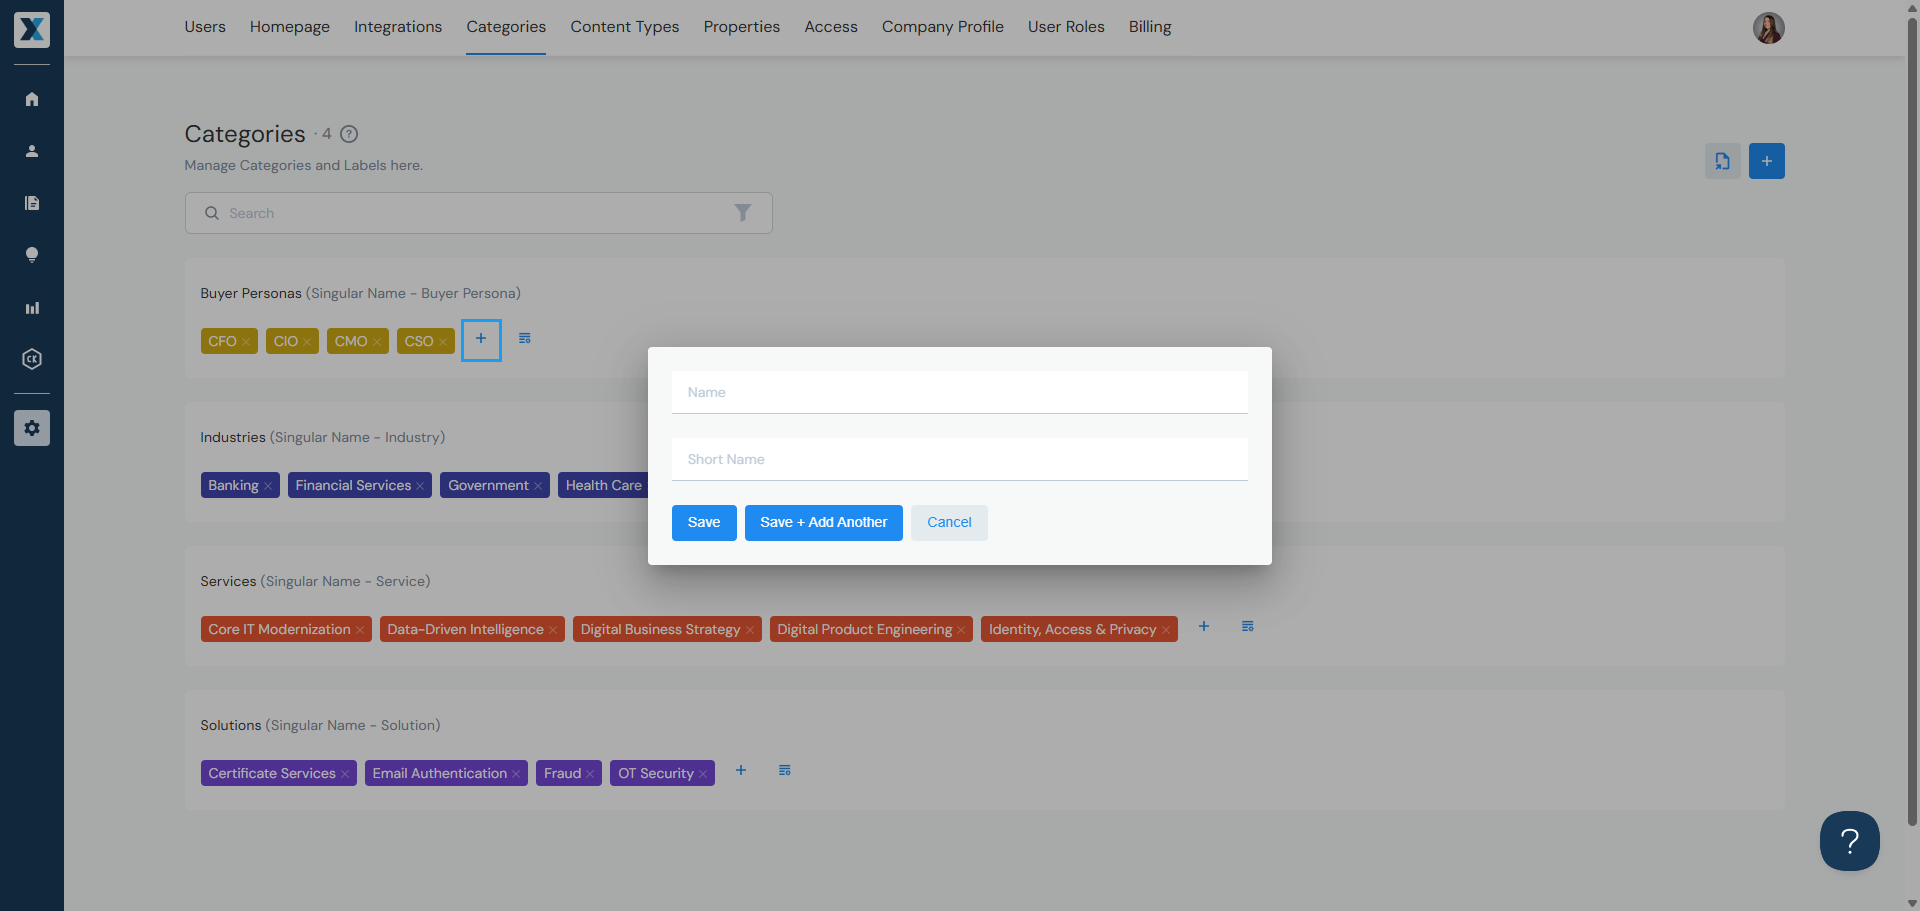Image resolution: width=1920 pixels, height=911 pixels.
Task: Remove the Government label
Action: (538, 486)
